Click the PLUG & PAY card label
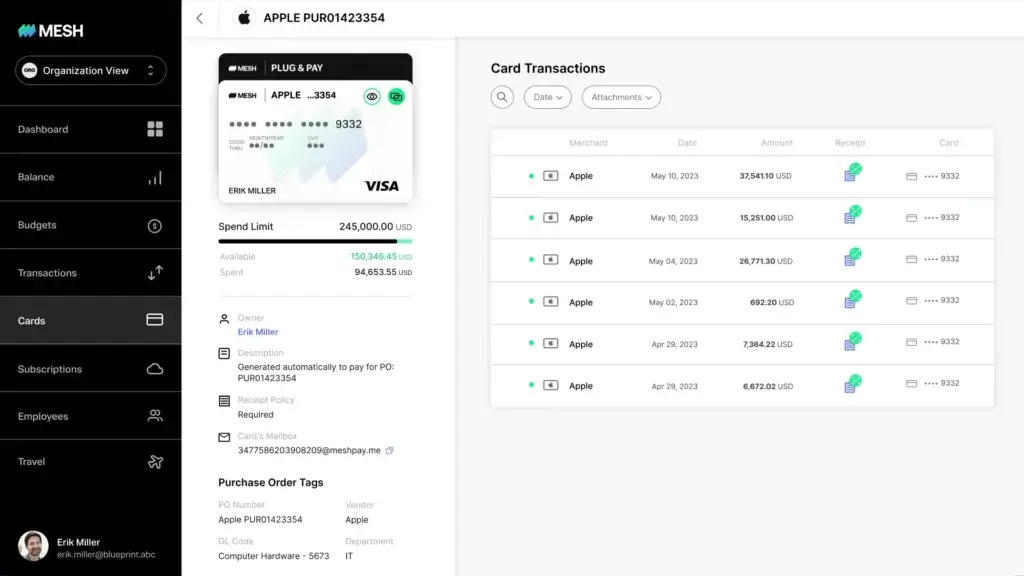 (296, 68)
